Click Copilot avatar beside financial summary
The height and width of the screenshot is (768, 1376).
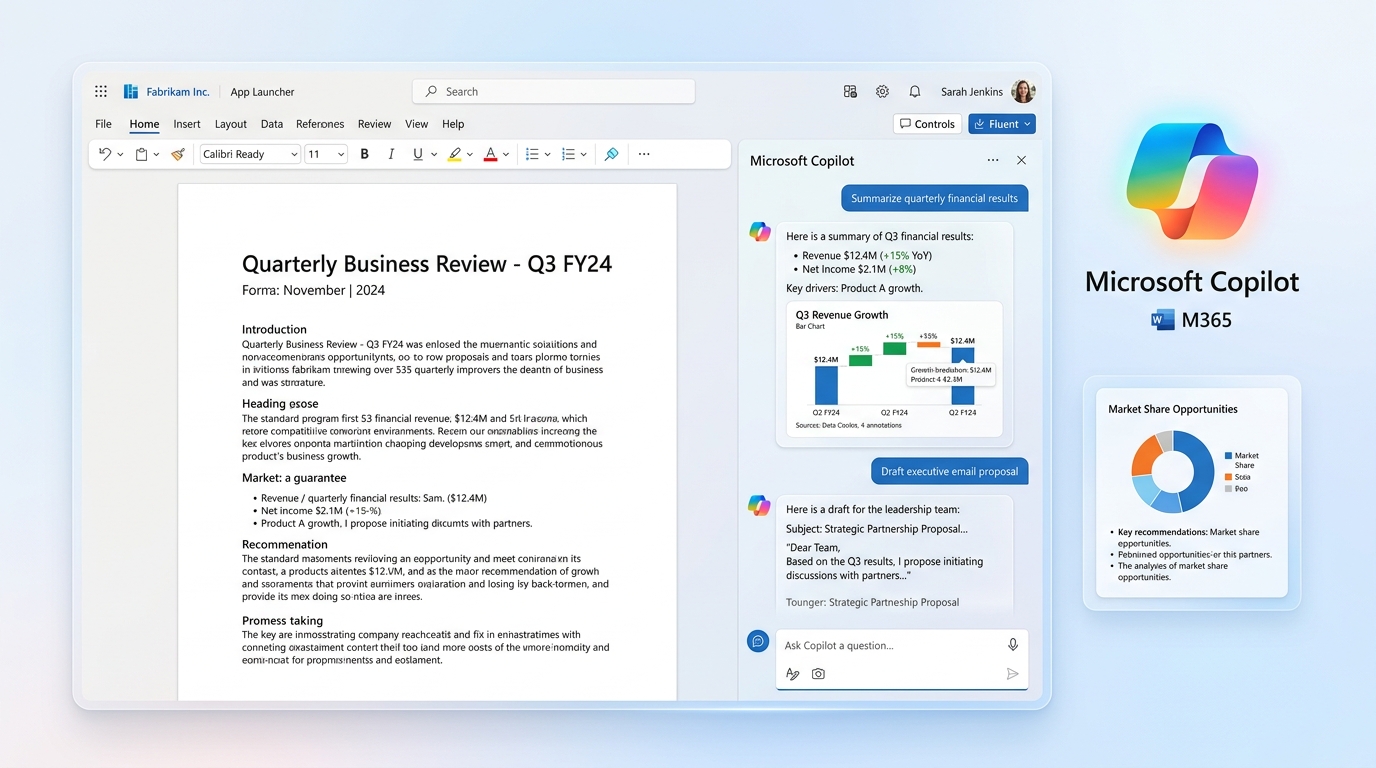tap(760, 232)
